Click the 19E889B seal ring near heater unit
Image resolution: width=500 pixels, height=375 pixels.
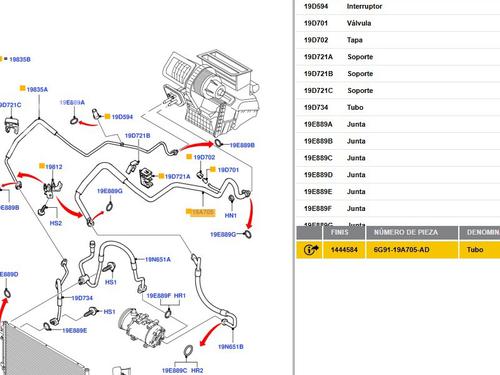[218, 143]
